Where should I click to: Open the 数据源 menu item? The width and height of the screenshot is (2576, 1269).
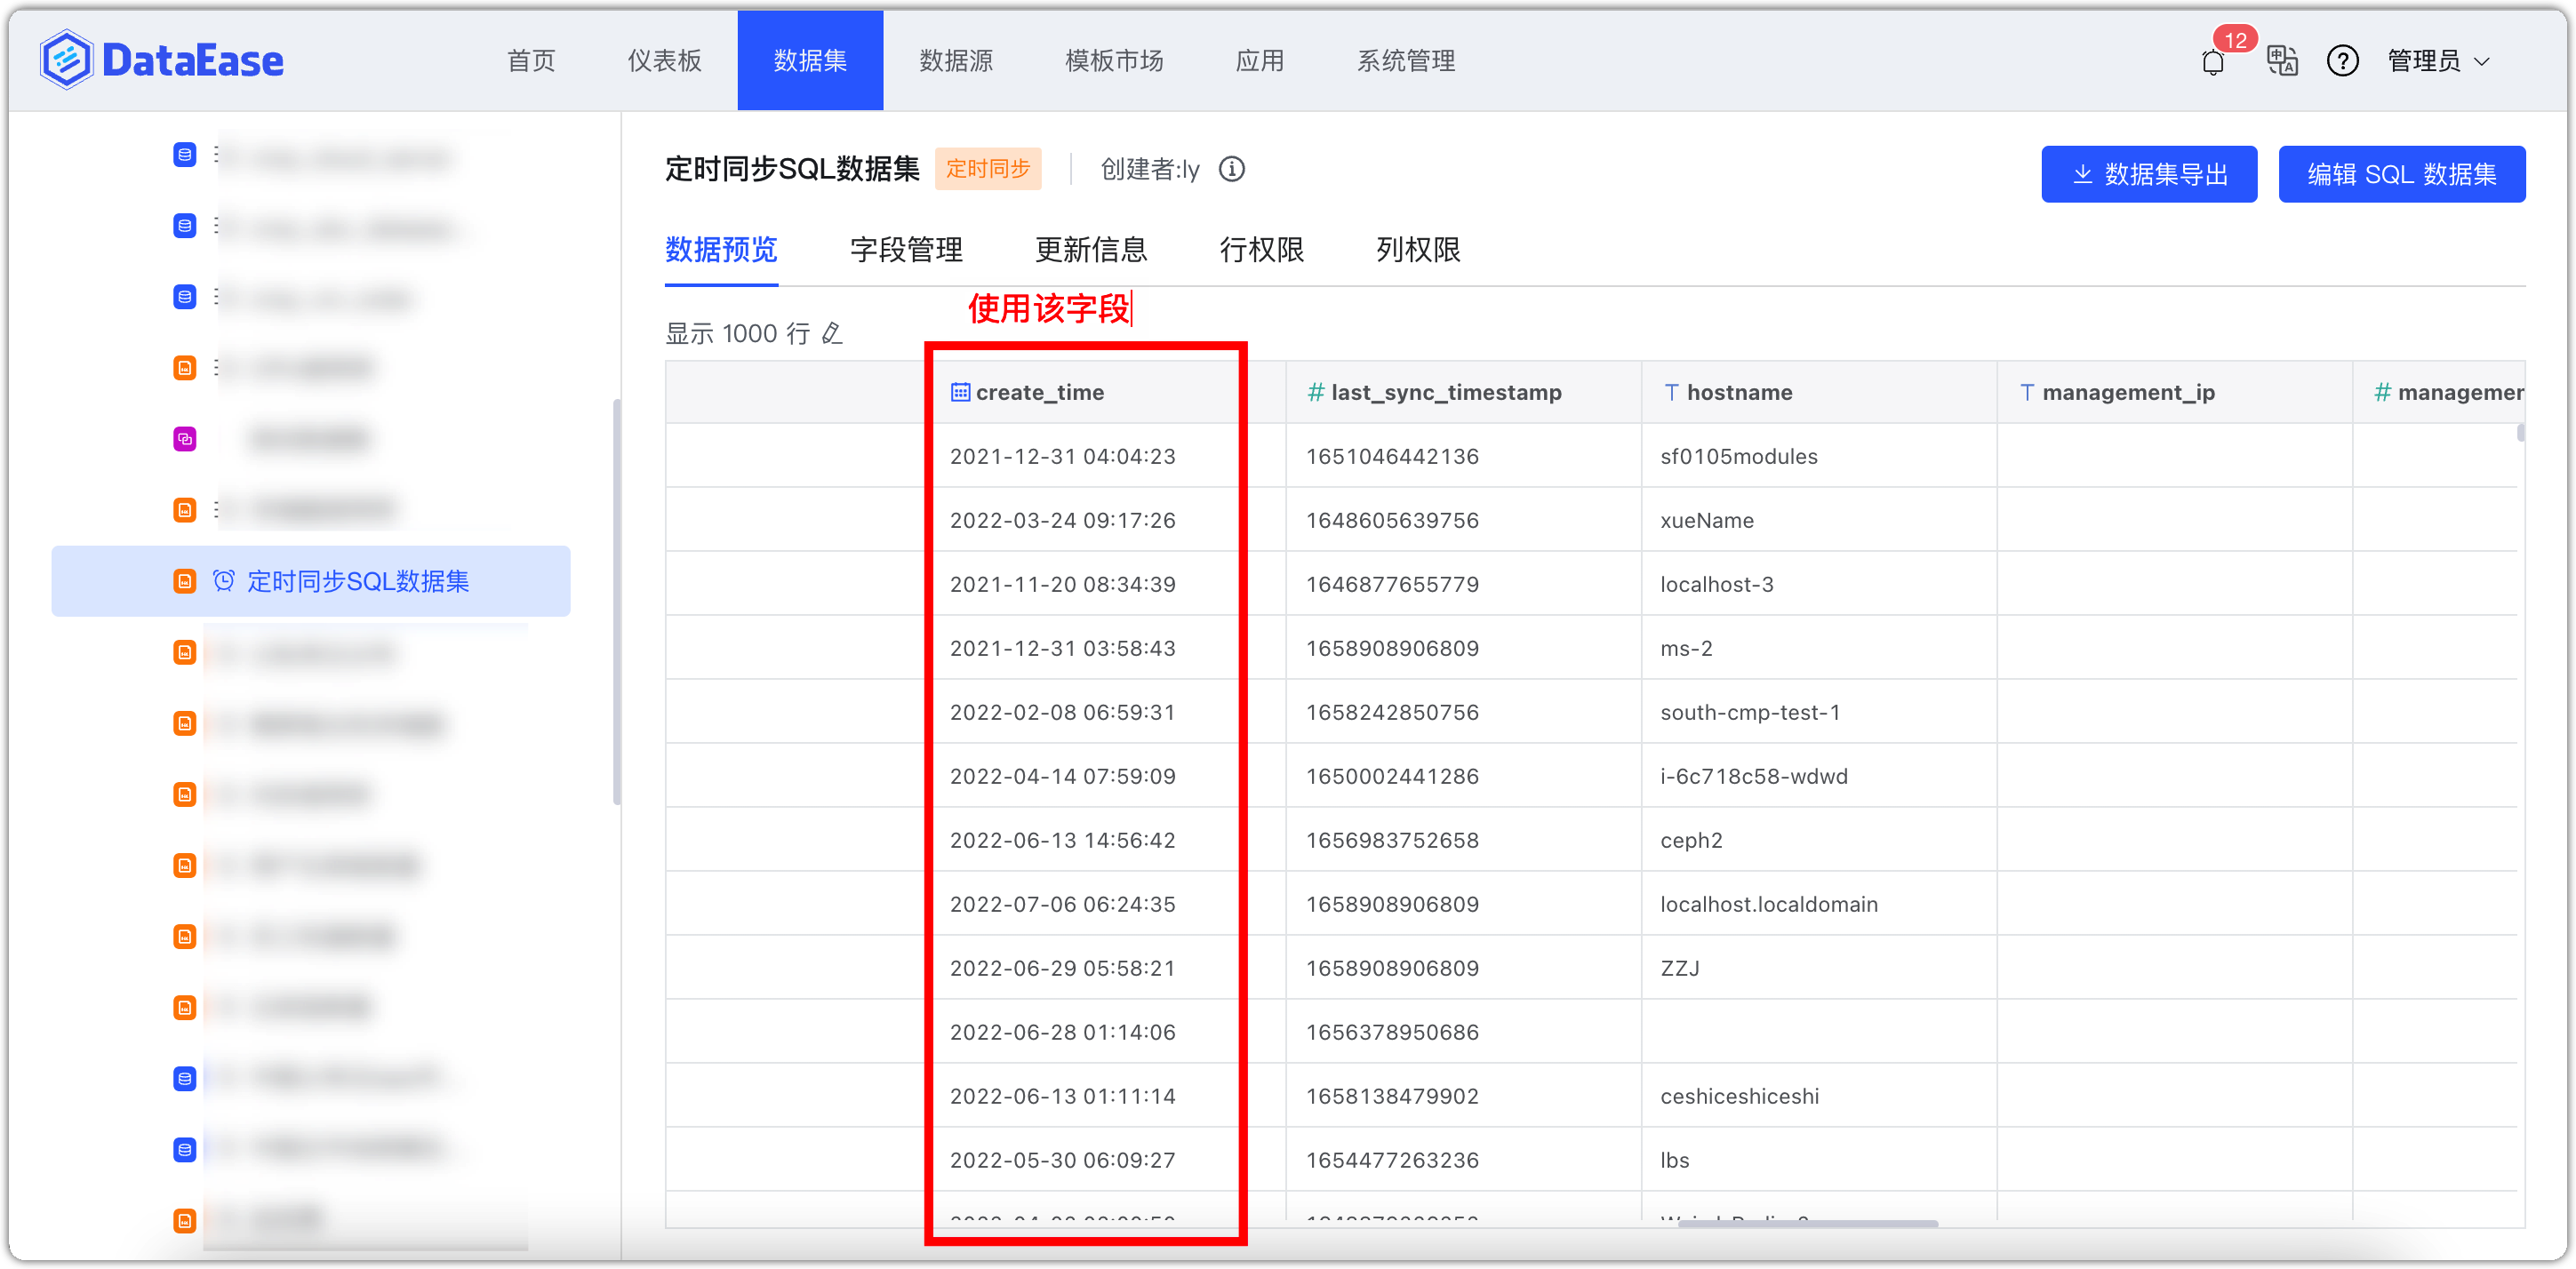pyautogui.click(x=956, y=60)
